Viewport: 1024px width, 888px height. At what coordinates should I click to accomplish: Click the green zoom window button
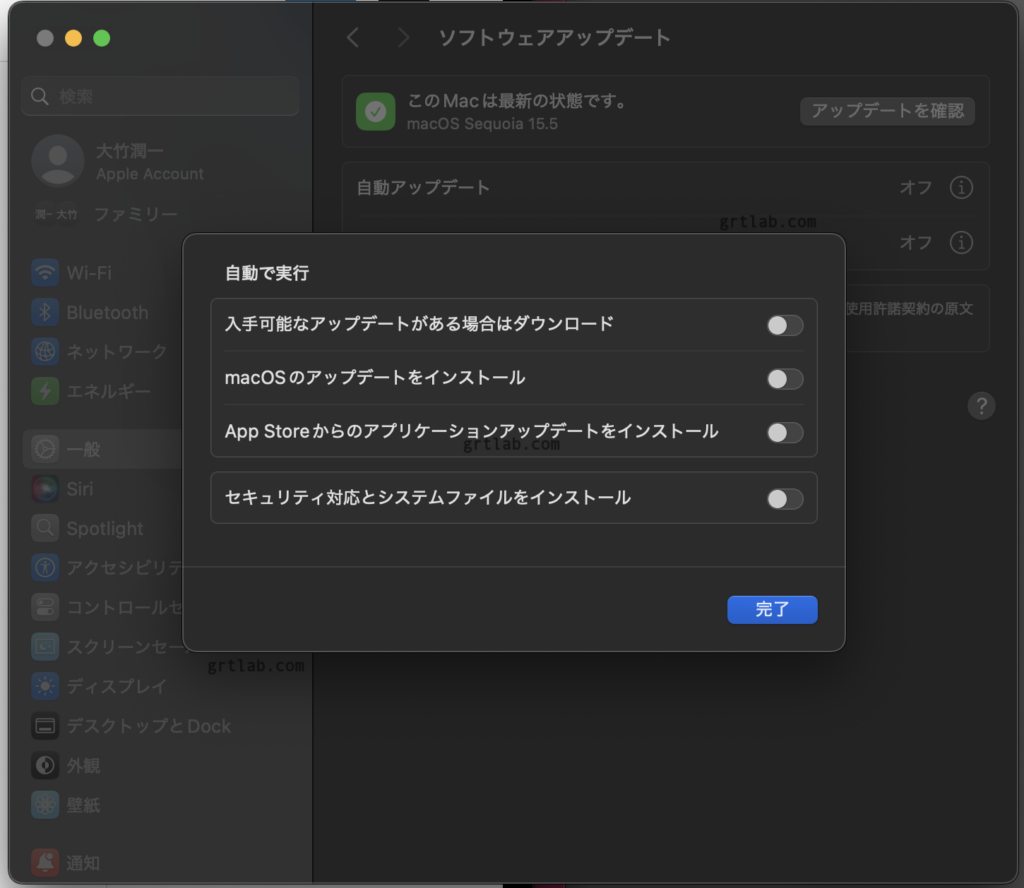(102, 39)
